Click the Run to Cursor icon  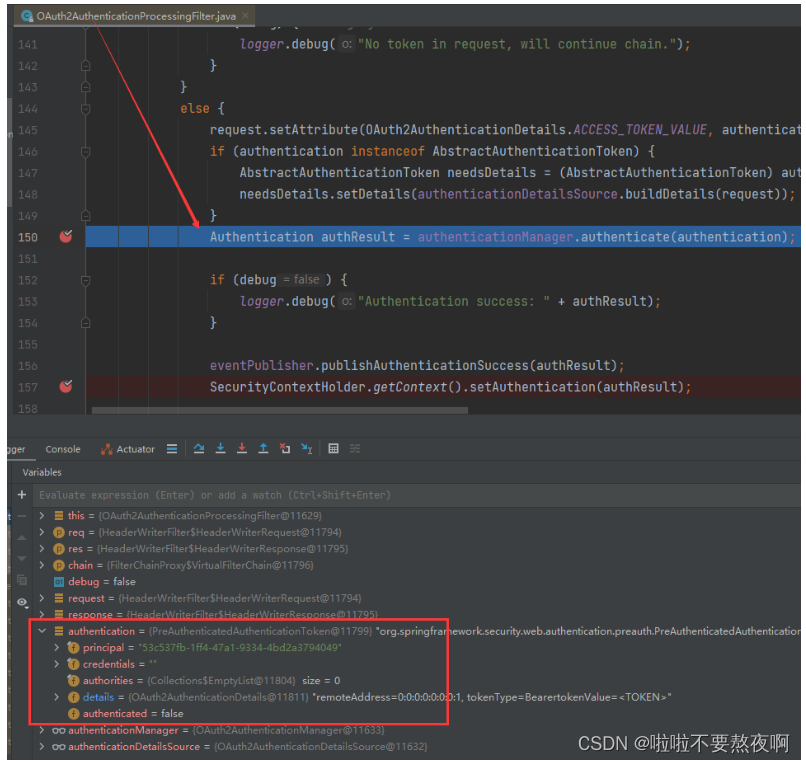[306, 449]
